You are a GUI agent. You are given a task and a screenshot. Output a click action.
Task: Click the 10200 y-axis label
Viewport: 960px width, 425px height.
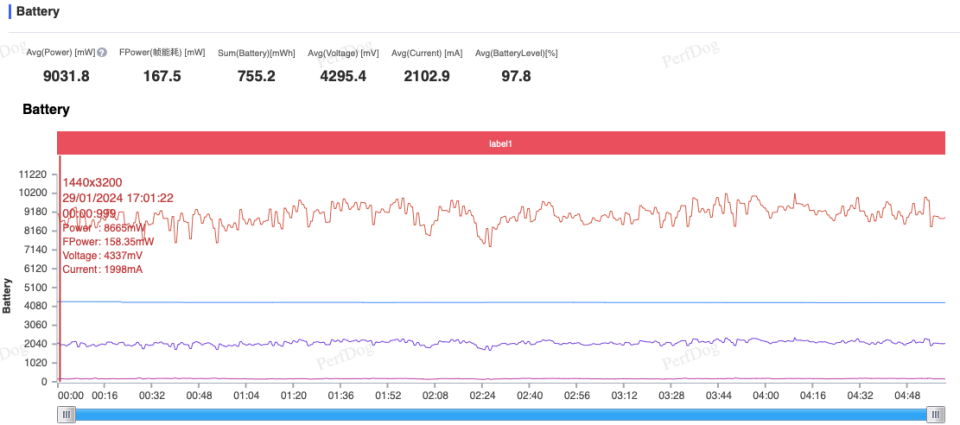click(33, 193)
